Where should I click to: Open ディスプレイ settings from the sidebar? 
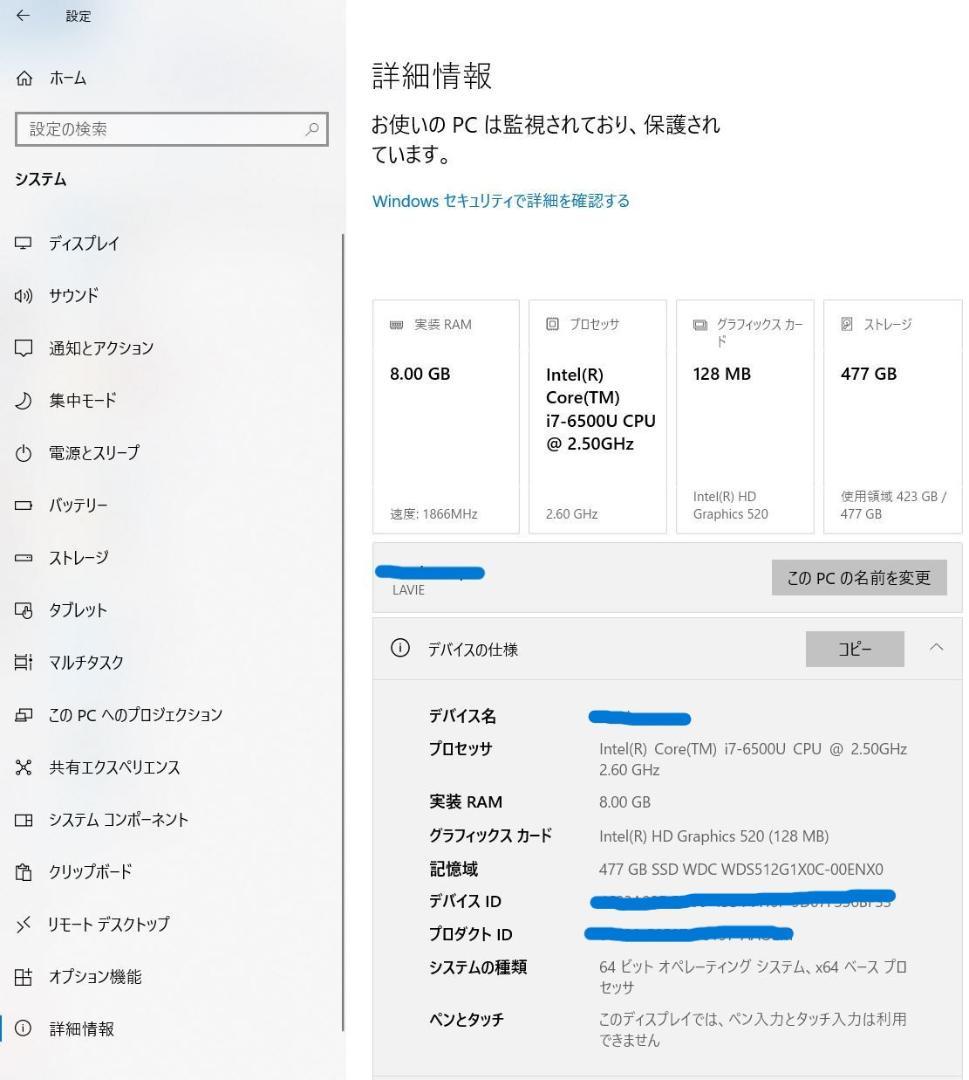tap(86, 243)
